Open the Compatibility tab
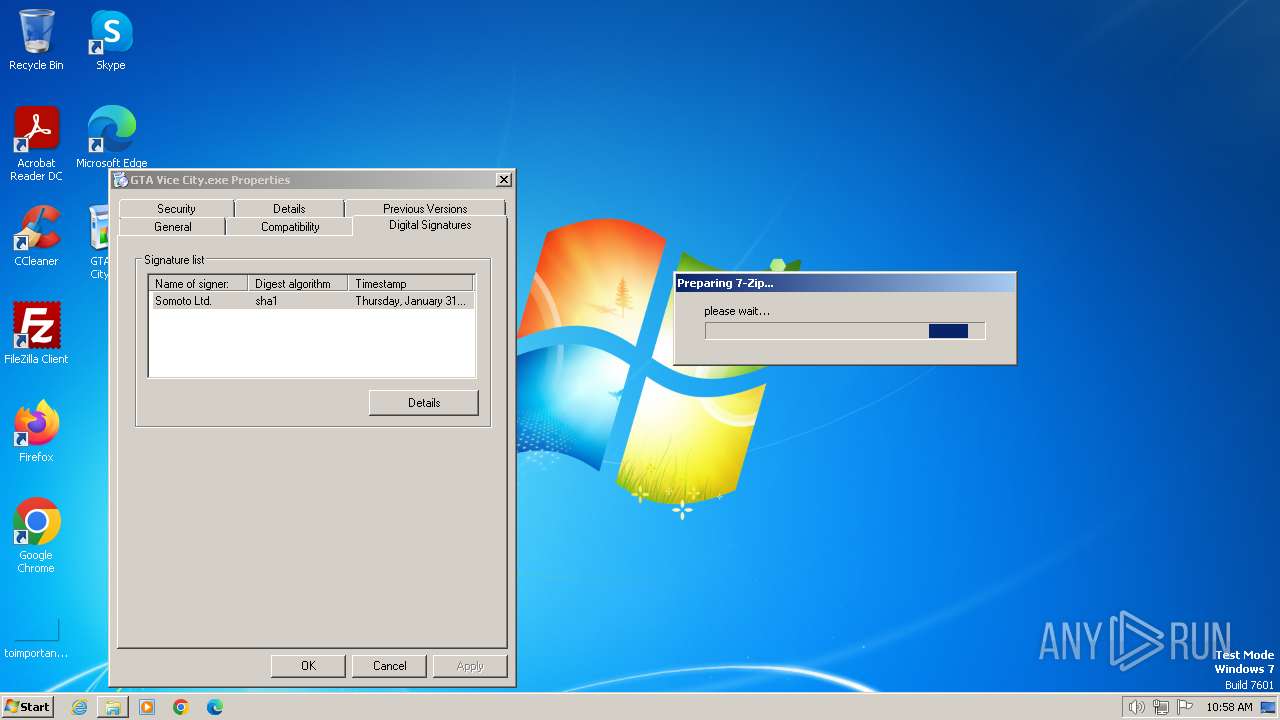Screen dimensions: 1280x720 coord(290,226)
